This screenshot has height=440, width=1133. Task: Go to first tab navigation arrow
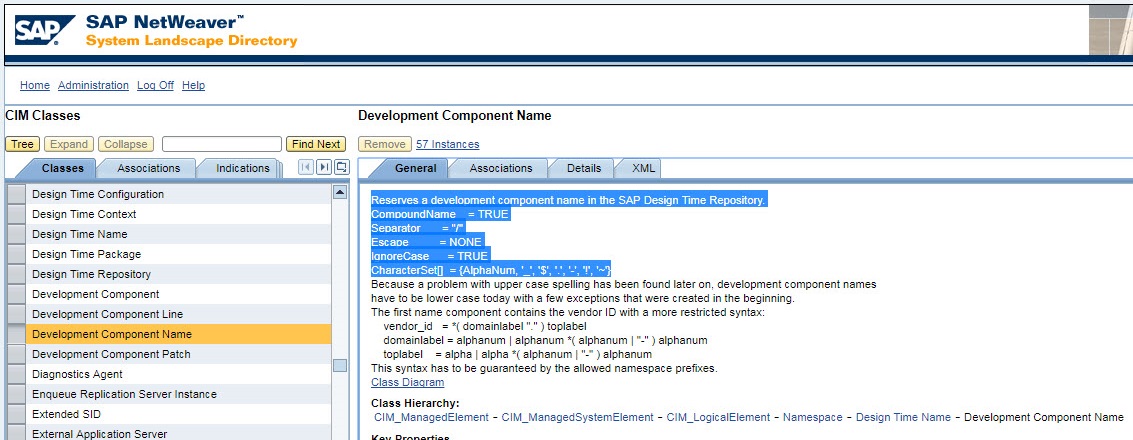pyautogui.click(x=306, y=168)
